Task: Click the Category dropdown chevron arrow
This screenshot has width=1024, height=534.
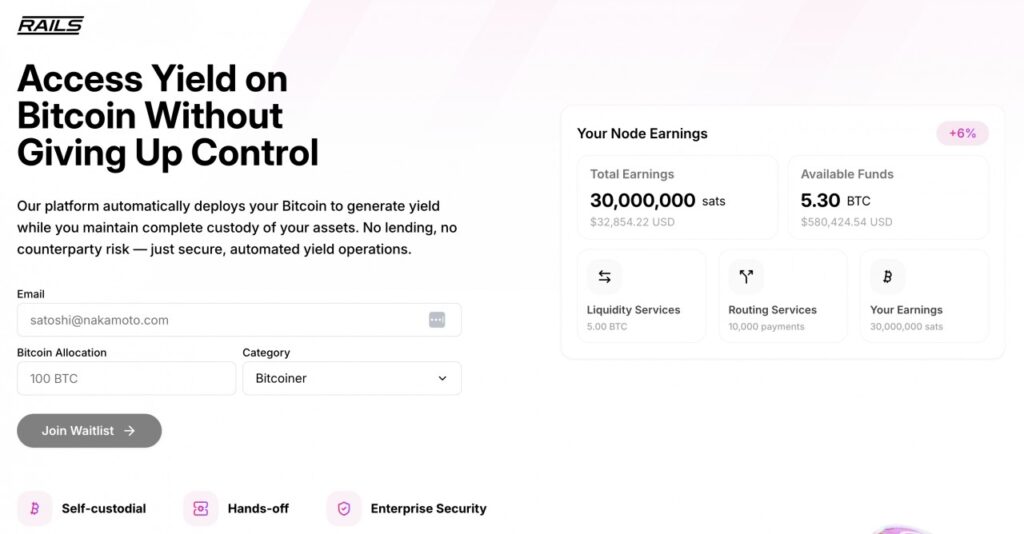Action: [442, 378]
